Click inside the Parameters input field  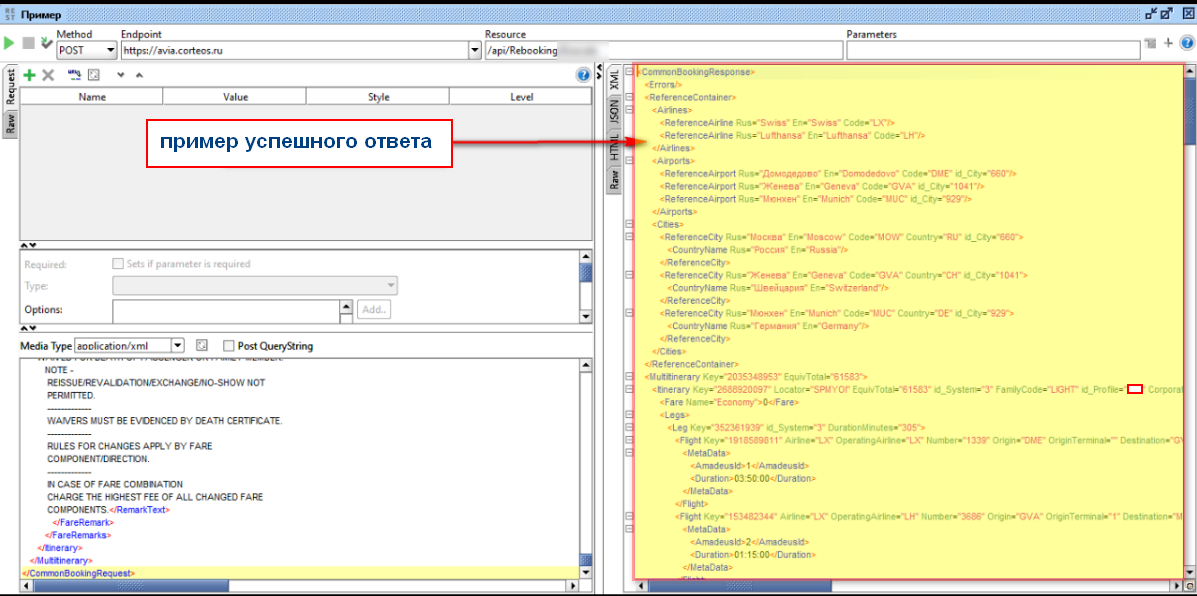[x=992, y=50]
